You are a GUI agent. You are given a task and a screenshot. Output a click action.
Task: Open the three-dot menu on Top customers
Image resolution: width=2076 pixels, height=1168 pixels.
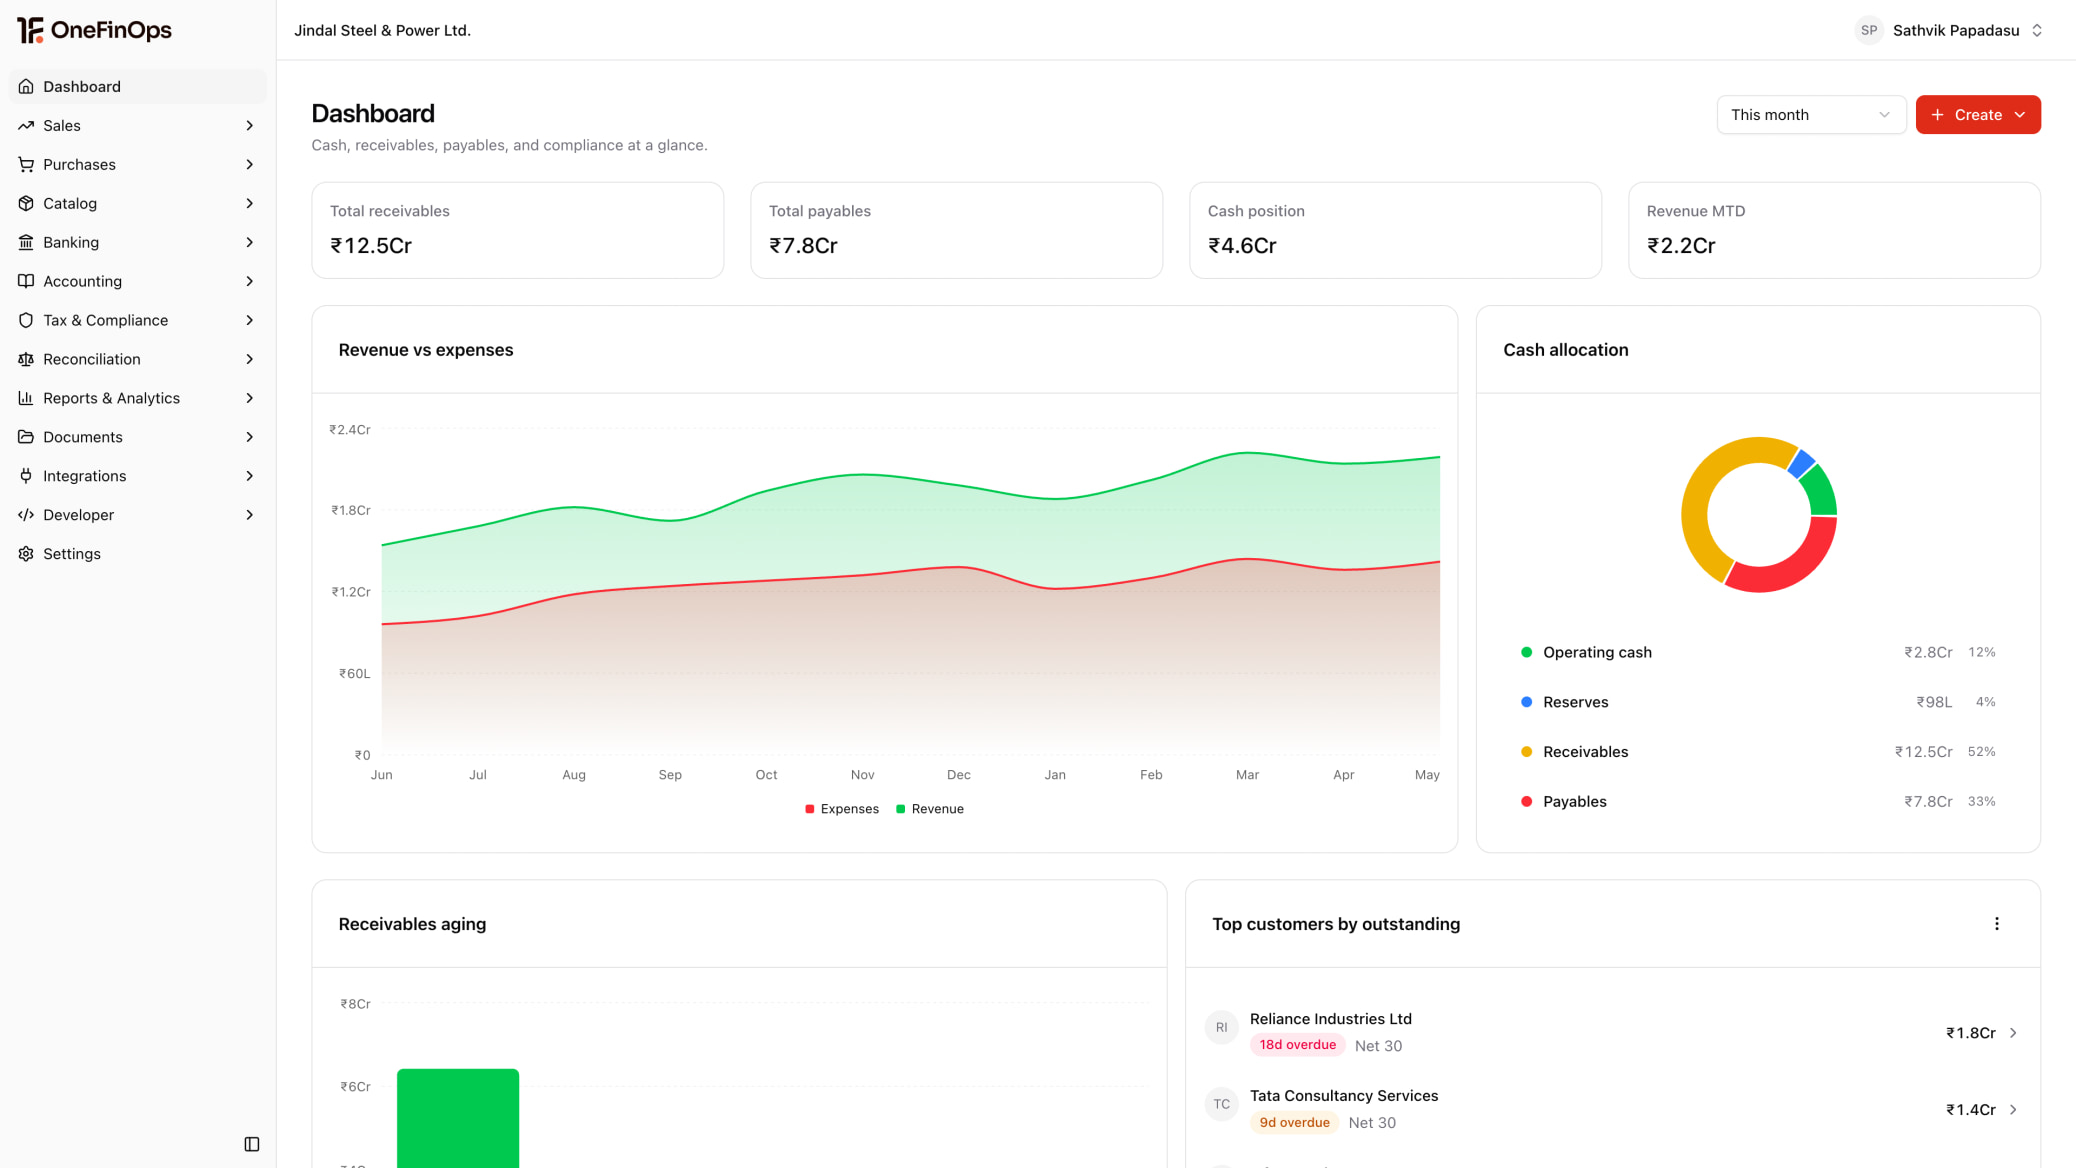point(1997,924)
